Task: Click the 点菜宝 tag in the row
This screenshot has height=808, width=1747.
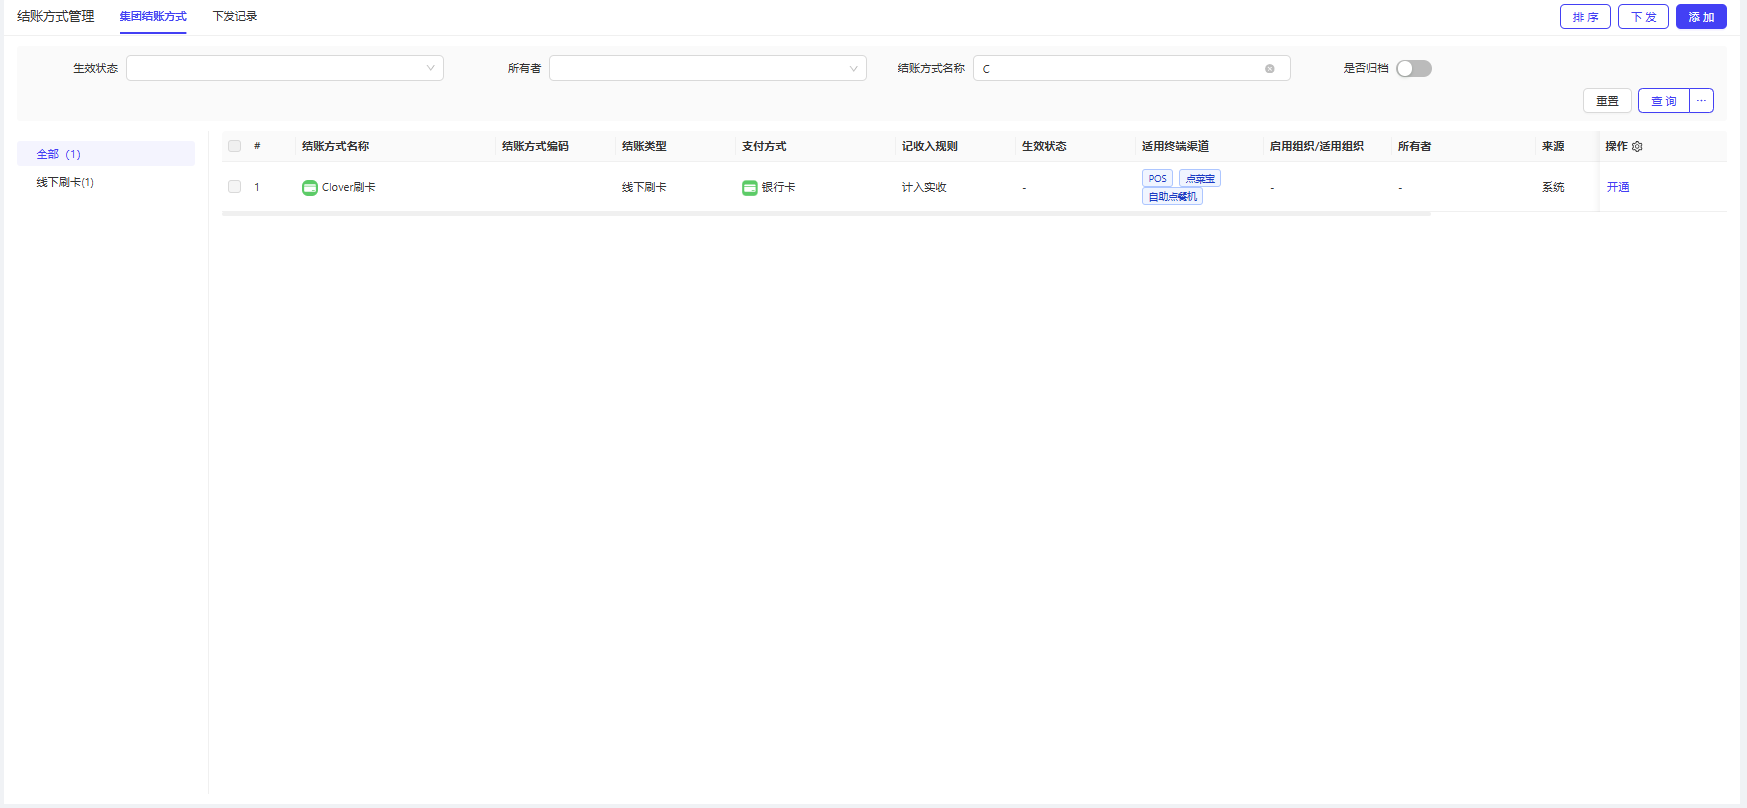Action: pyautogui.click(x=1200, y=178)
